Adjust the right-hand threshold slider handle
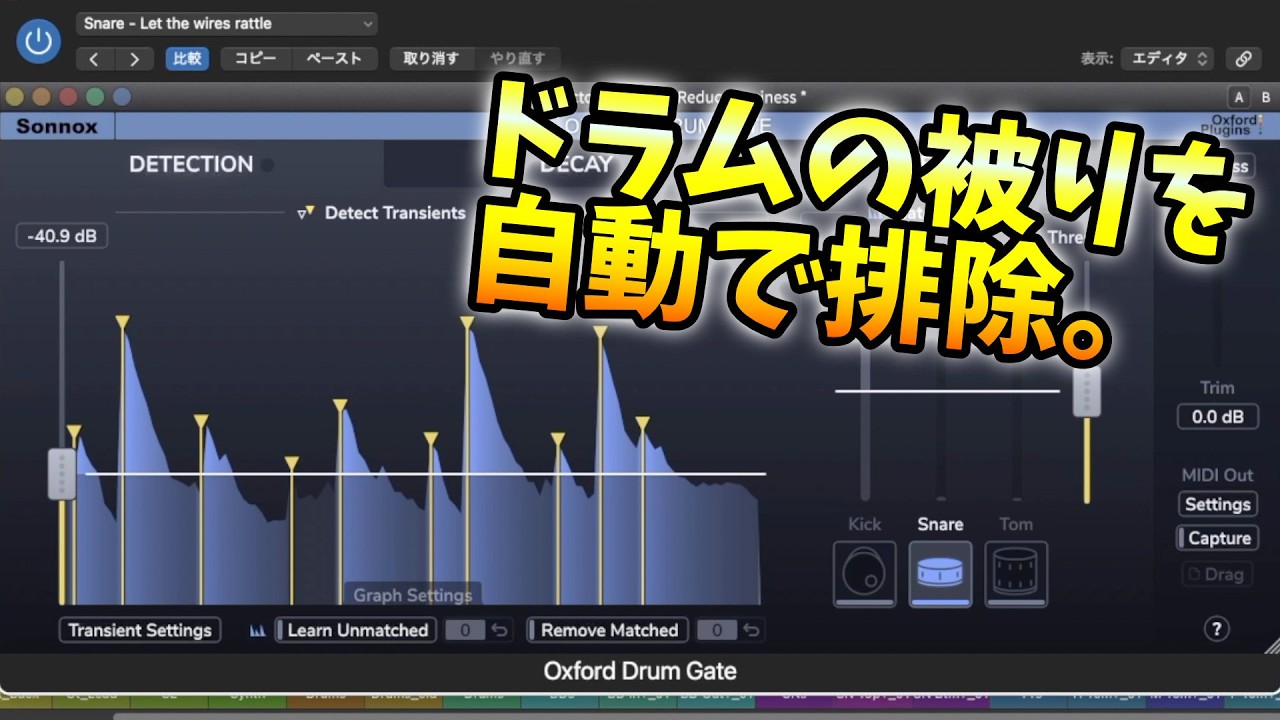 (x=1087, y=391)
